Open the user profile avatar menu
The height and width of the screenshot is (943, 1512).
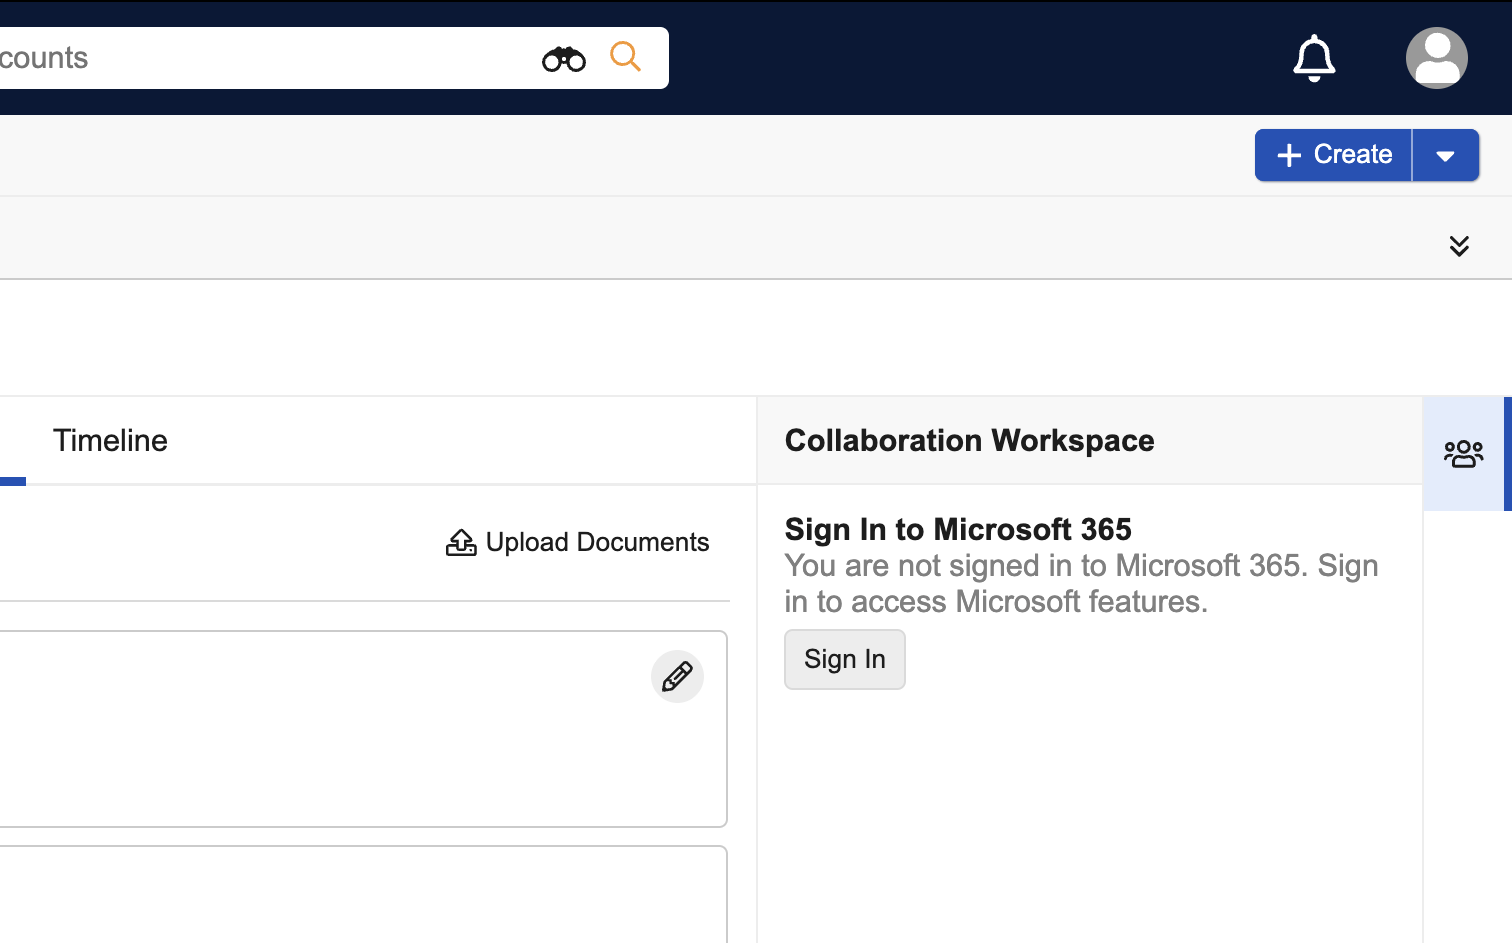pos(1436,58)
